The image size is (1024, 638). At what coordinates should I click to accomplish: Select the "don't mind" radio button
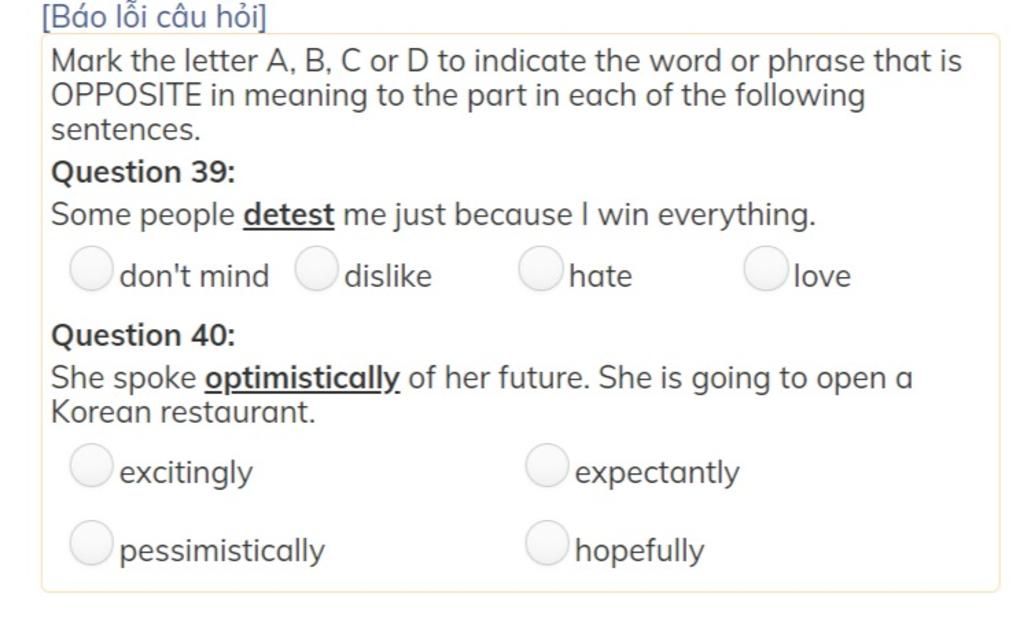point(91,268)
